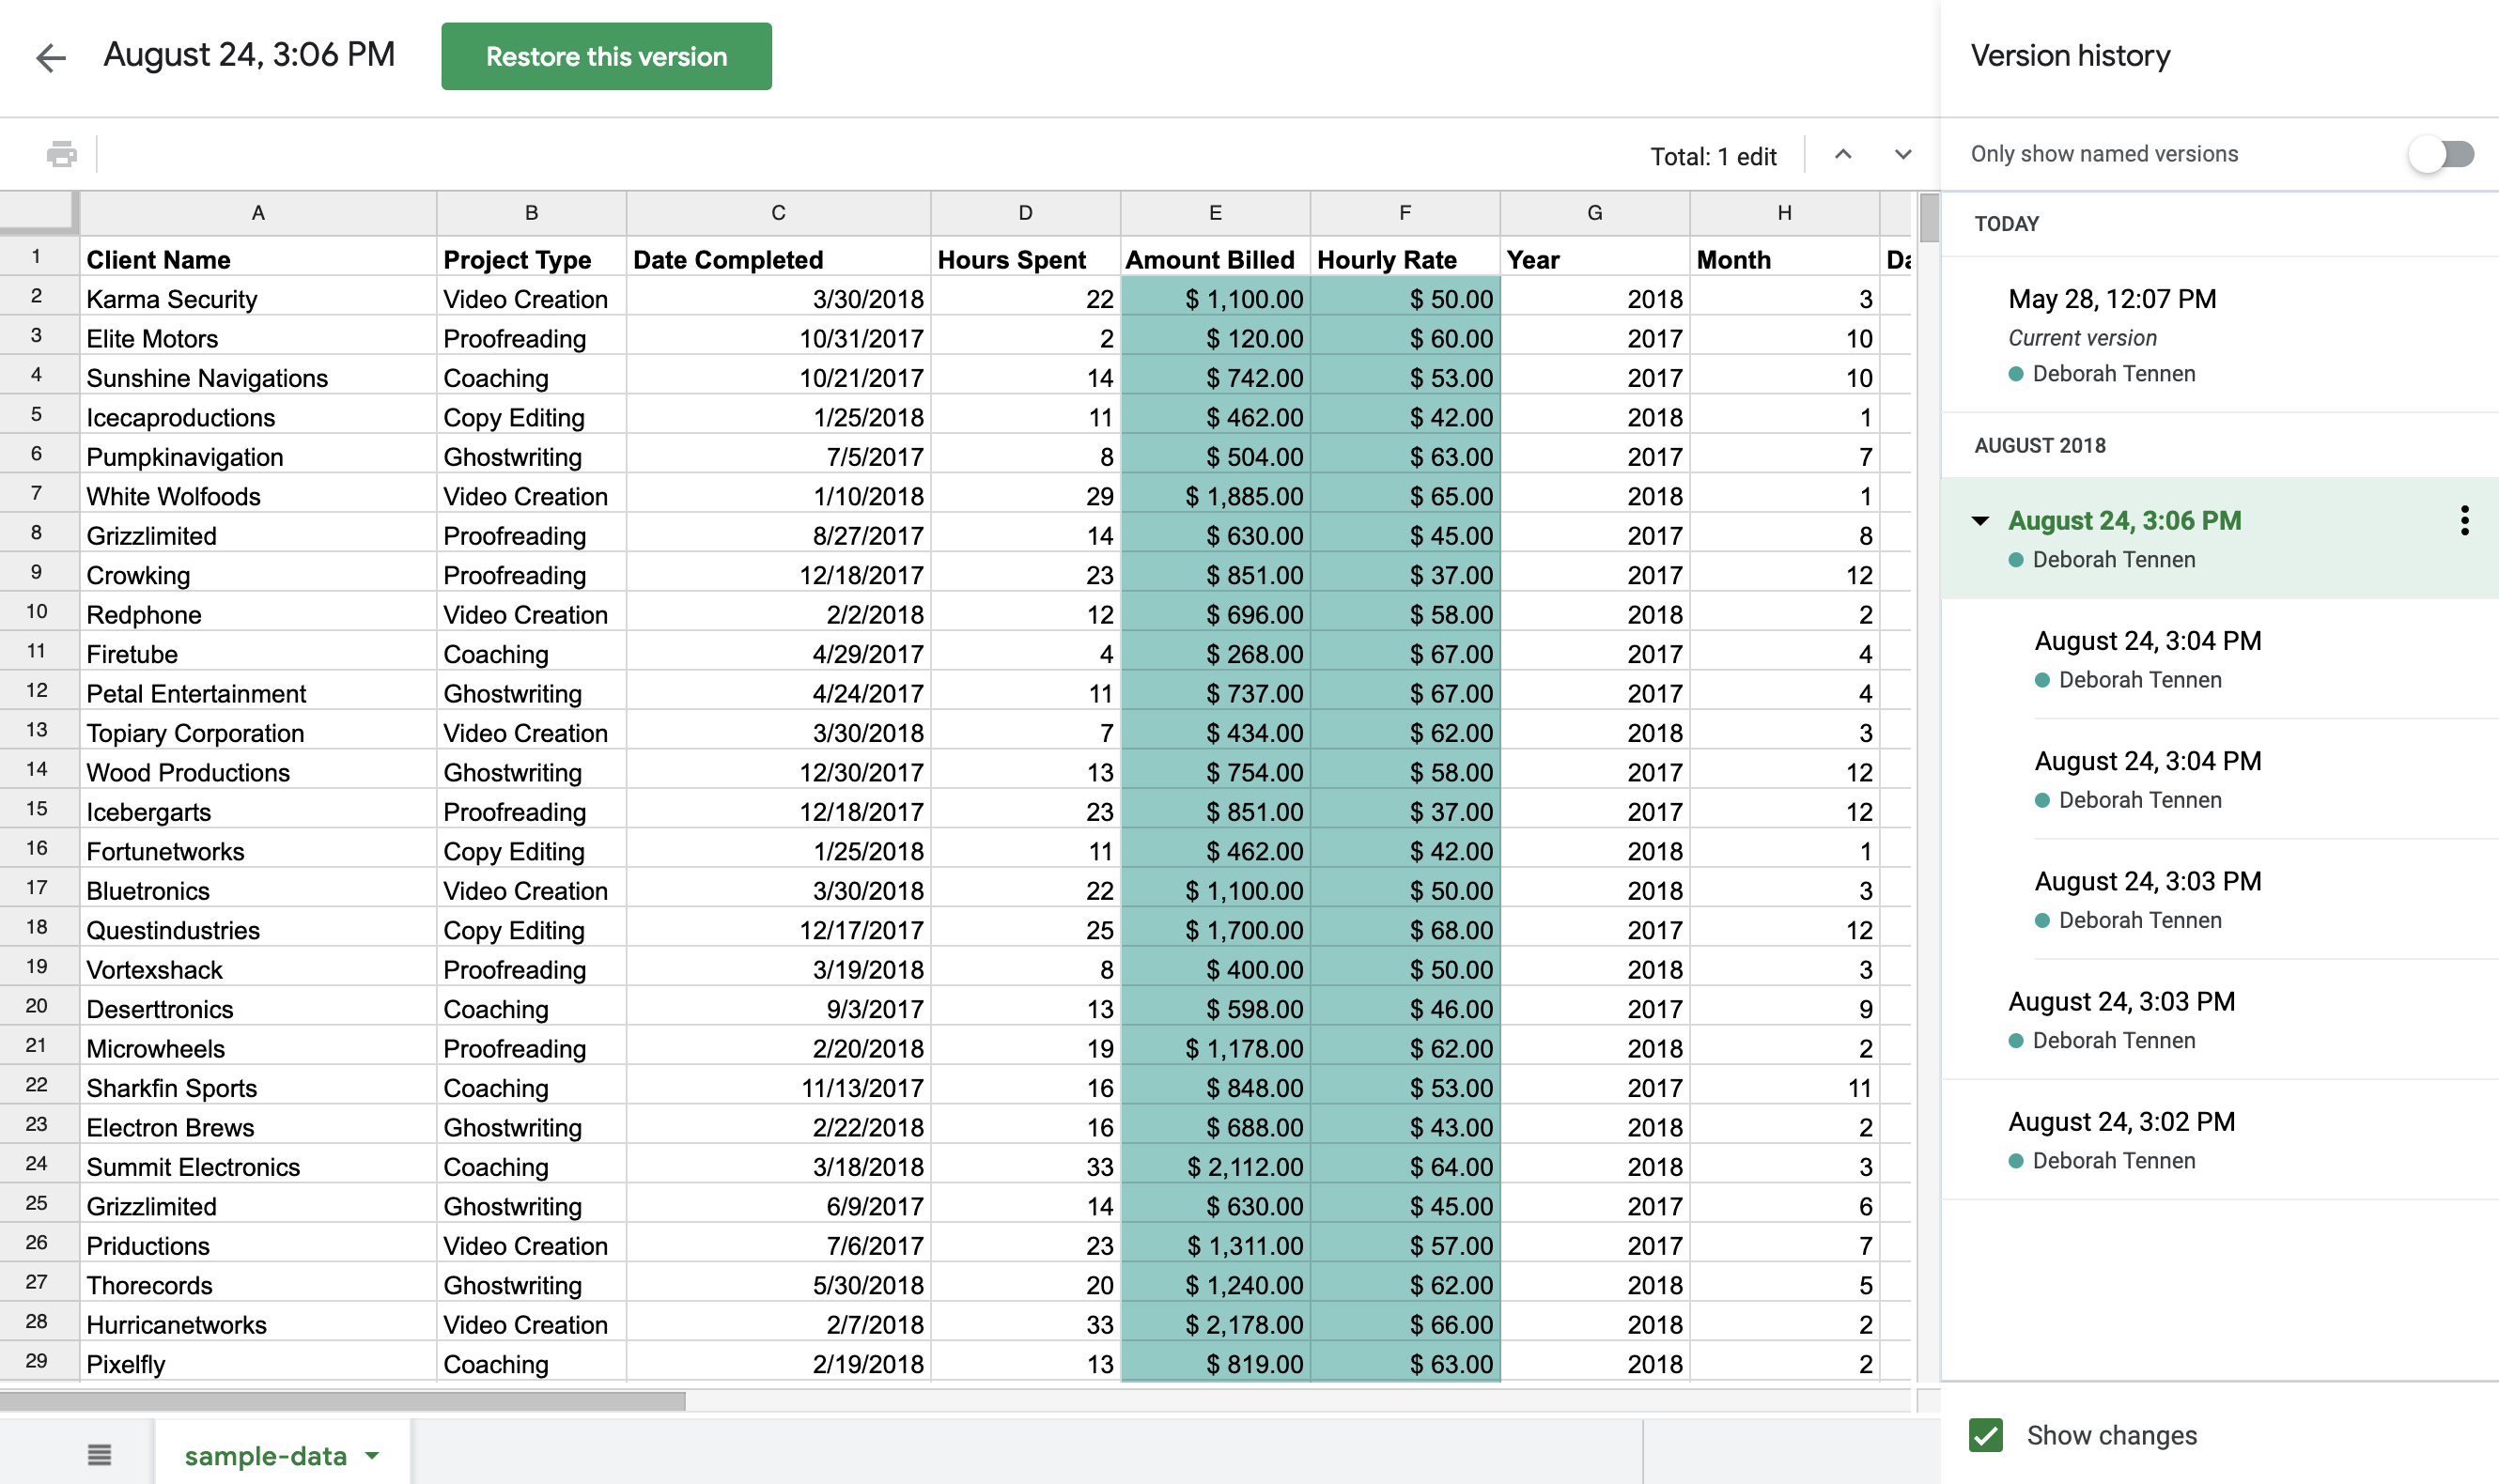Image resolution: width=2499 pixels, height=1484 pixels.
Task: Toggle Only show named versions switch
Action: pos(2441,154)
